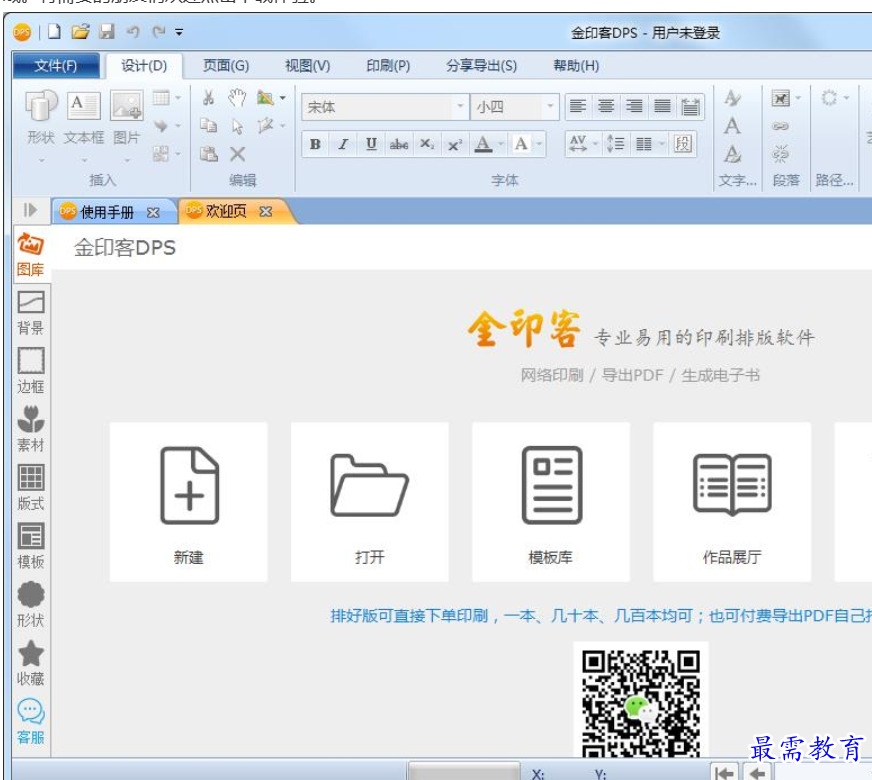Open the 收藏 favorites sidebar panel
Viewport: 872px width, 780px height.
pyautogui.click(x=31, y=663)
